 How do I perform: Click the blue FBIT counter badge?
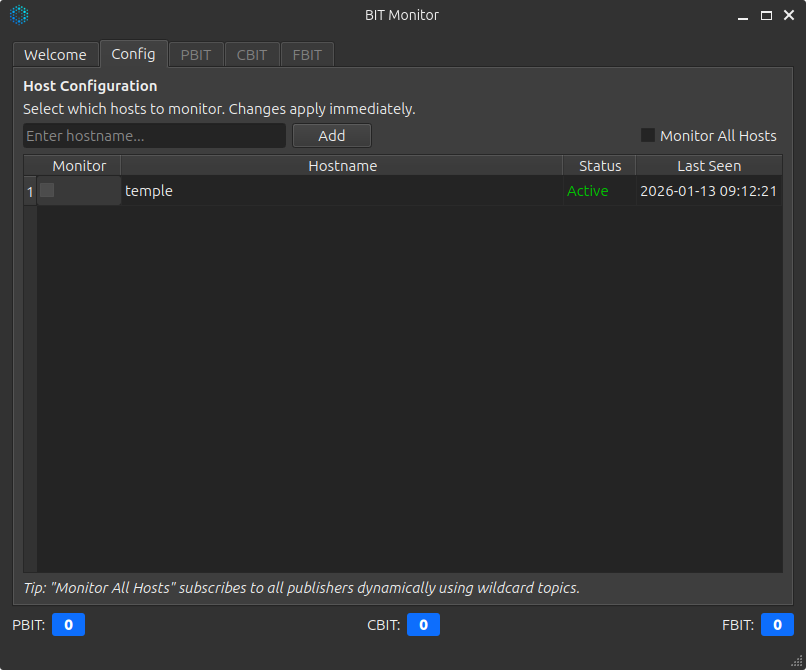(x=777, y=624)
